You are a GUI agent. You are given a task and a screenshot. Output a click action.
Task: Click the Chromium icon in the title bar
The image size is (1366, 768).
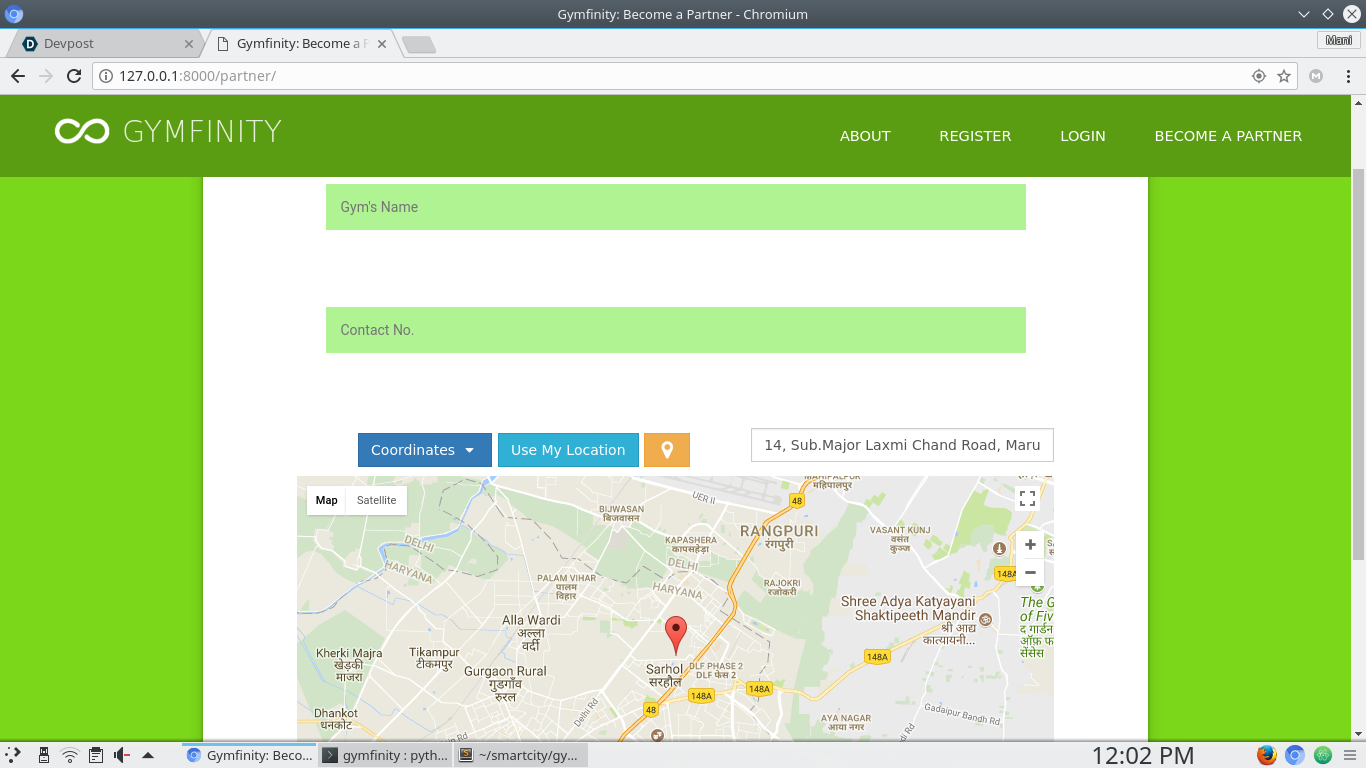[x=14, y=14]
